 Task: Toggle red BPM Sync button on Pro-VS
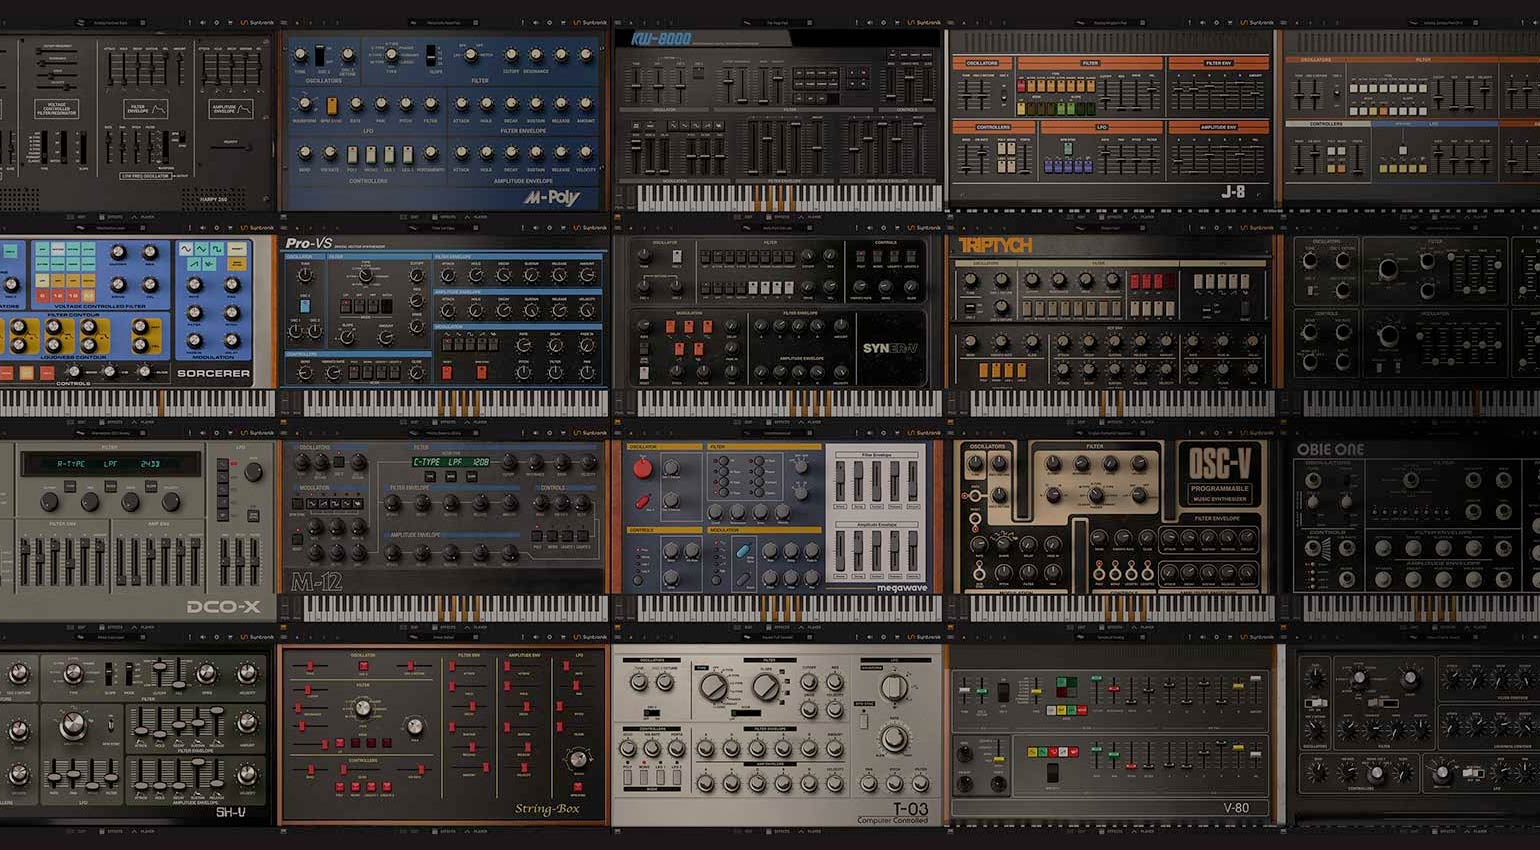coord(481,372)
